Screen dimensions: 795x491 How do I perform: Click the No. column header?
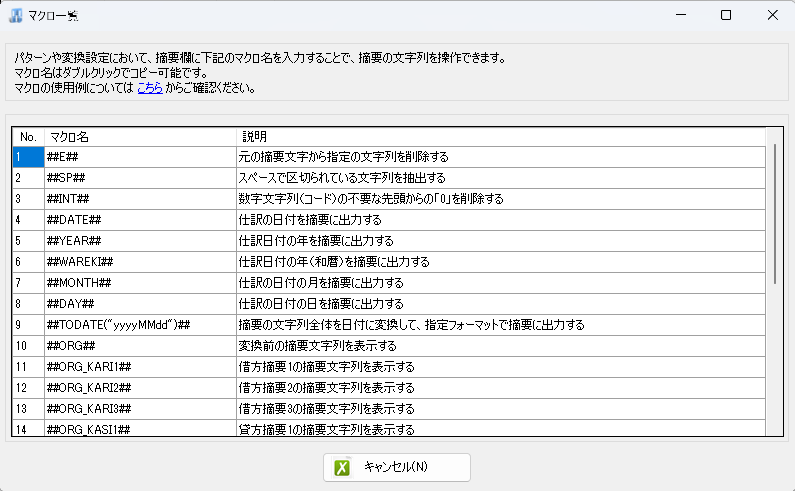(x=28, y=136)
